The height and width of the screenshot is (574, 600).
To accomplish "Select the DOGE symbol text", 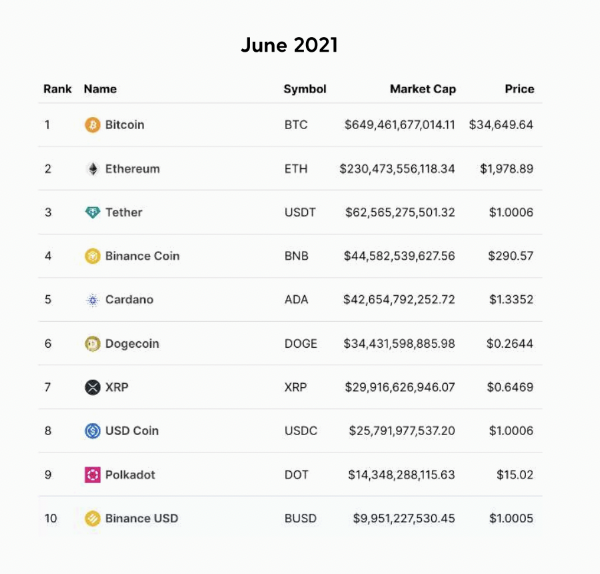I will (x=301, y=344).
